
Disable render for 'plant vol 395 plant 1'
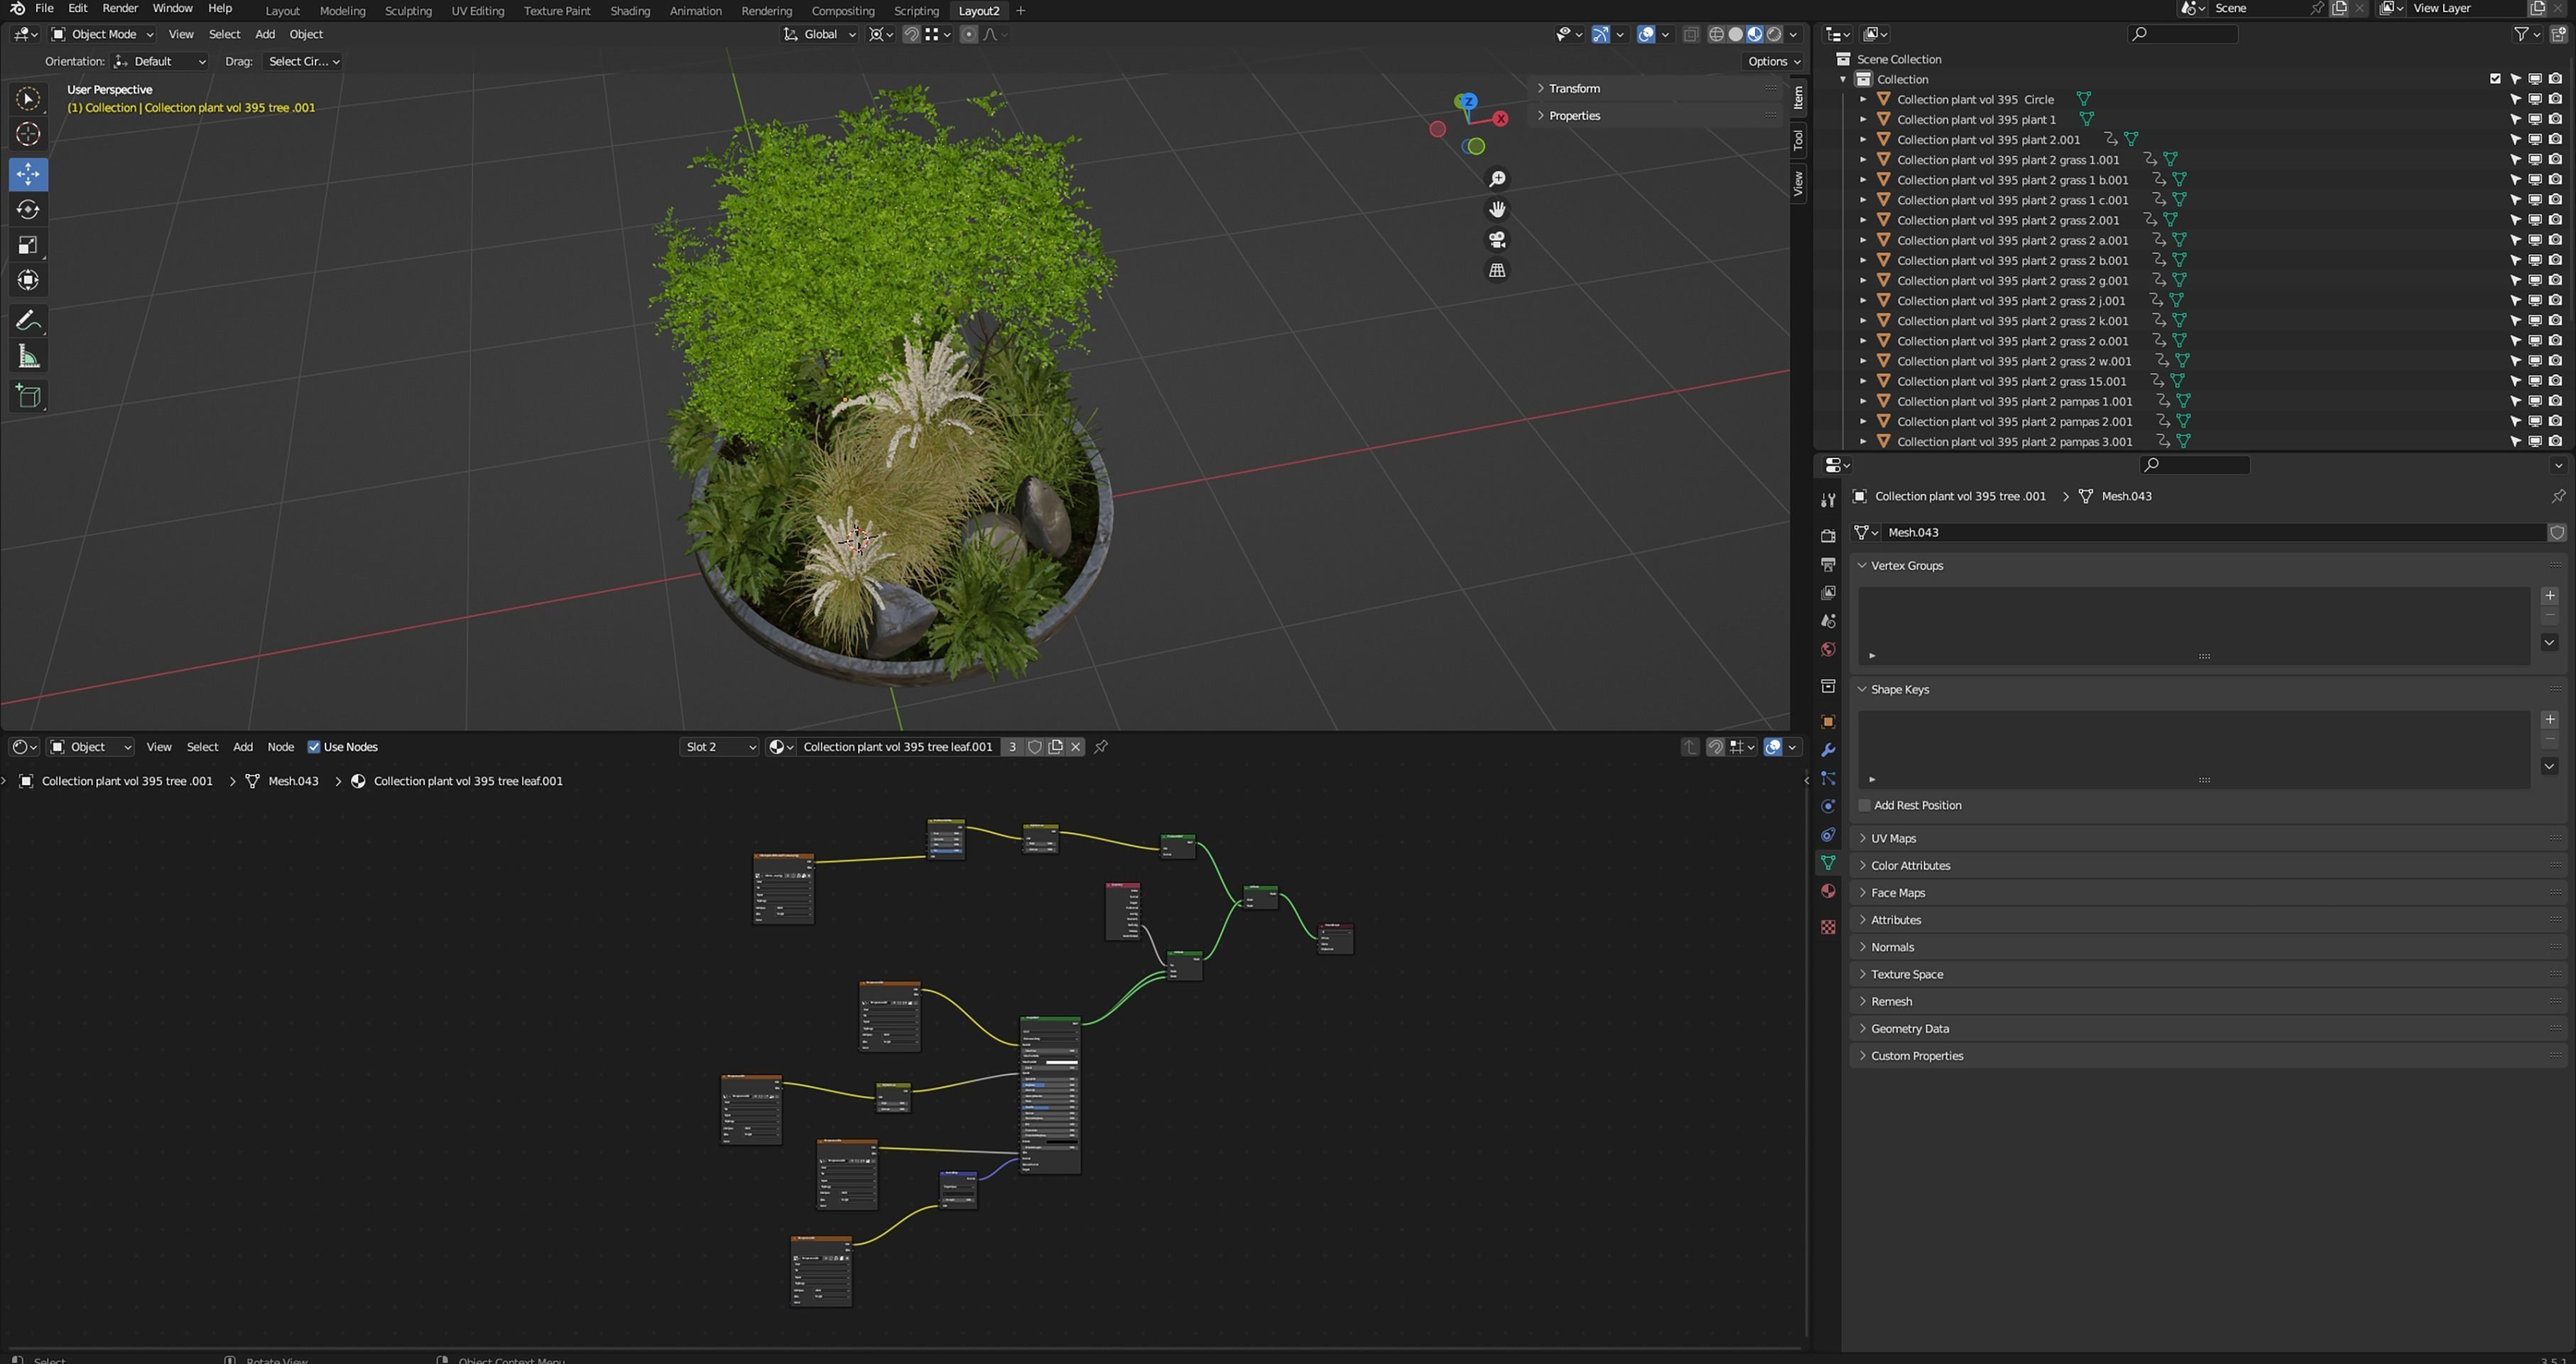pos(2555,119)
